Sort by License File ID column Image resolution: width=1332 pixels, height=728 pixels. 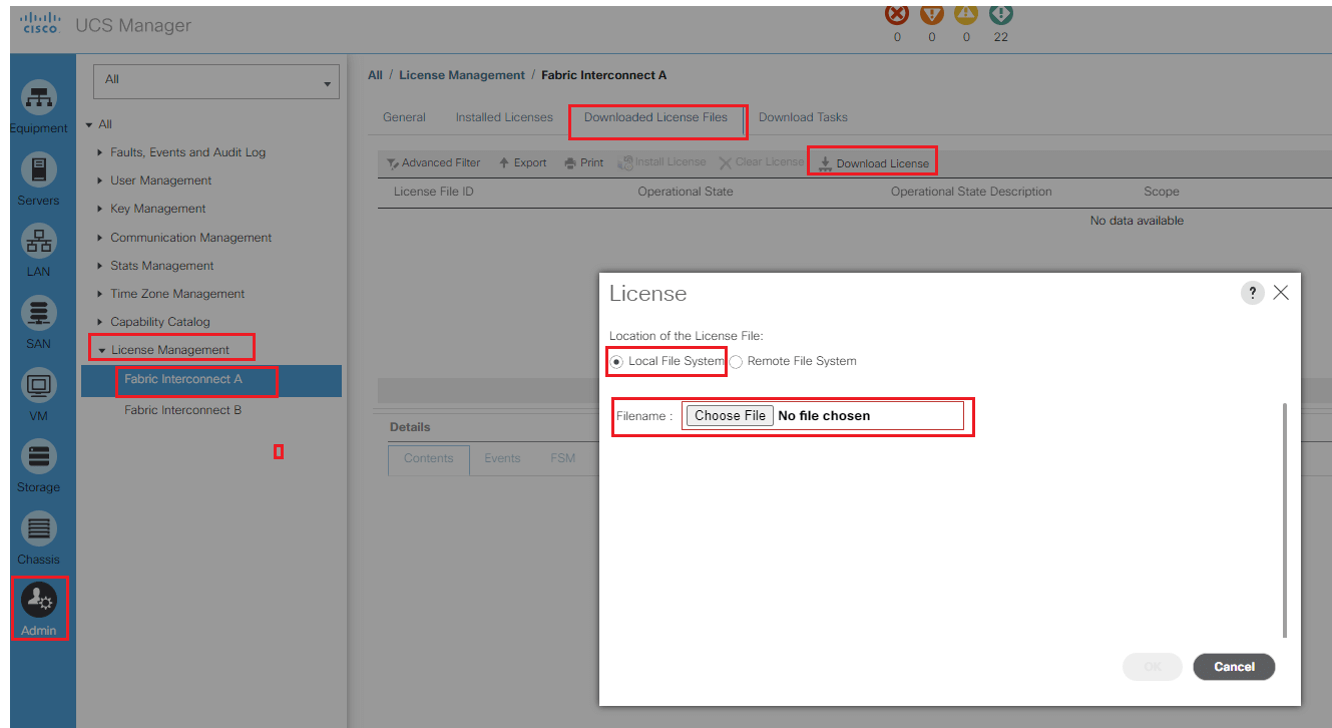(433, 191)
